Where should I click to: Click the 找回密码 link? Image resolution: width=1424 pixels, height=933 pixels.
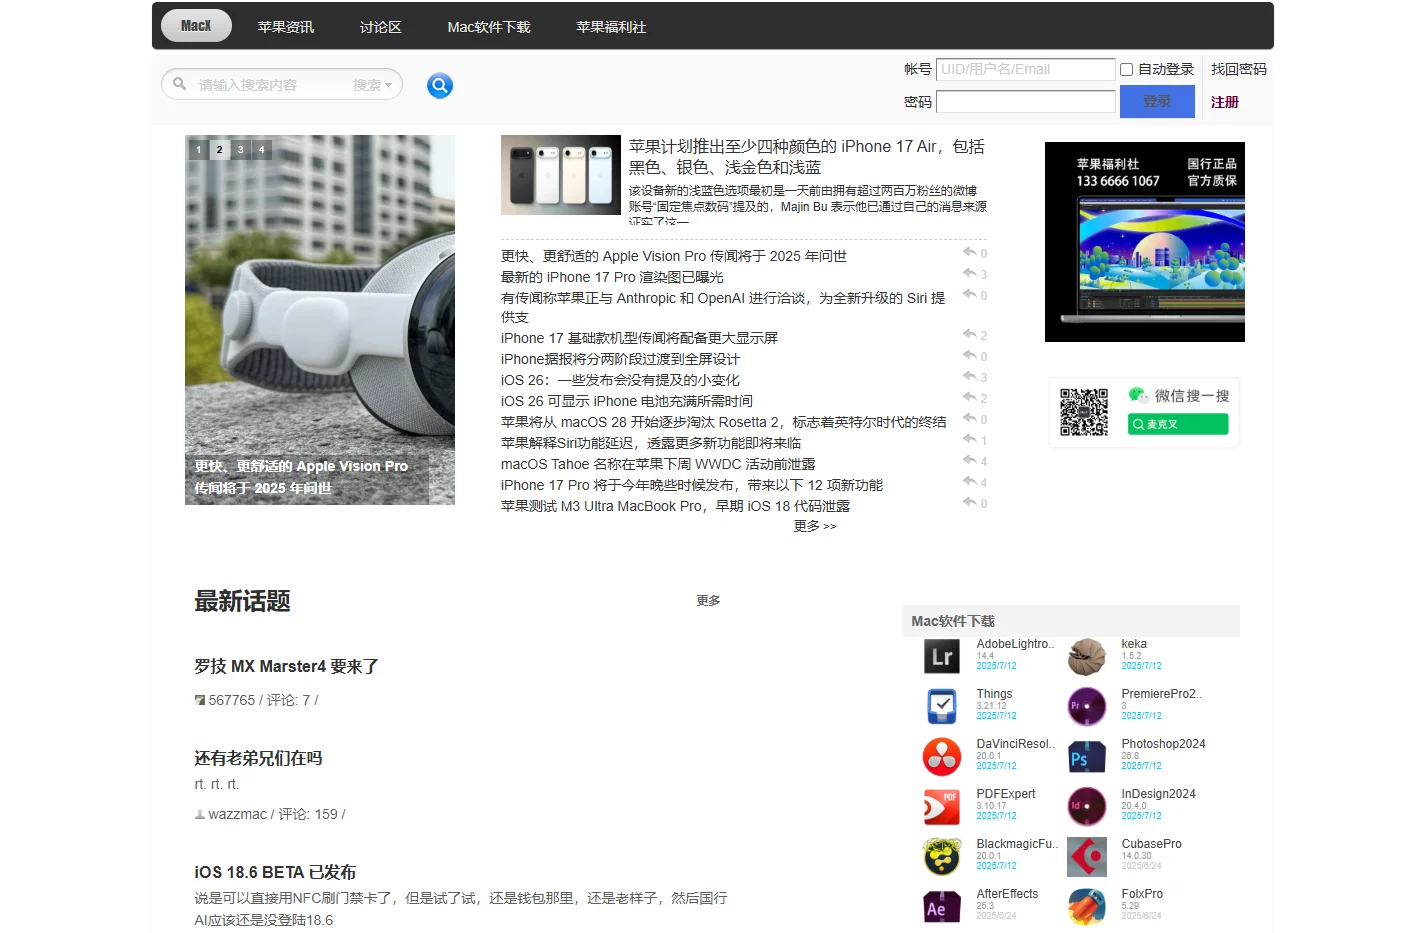coord(1239,69)
